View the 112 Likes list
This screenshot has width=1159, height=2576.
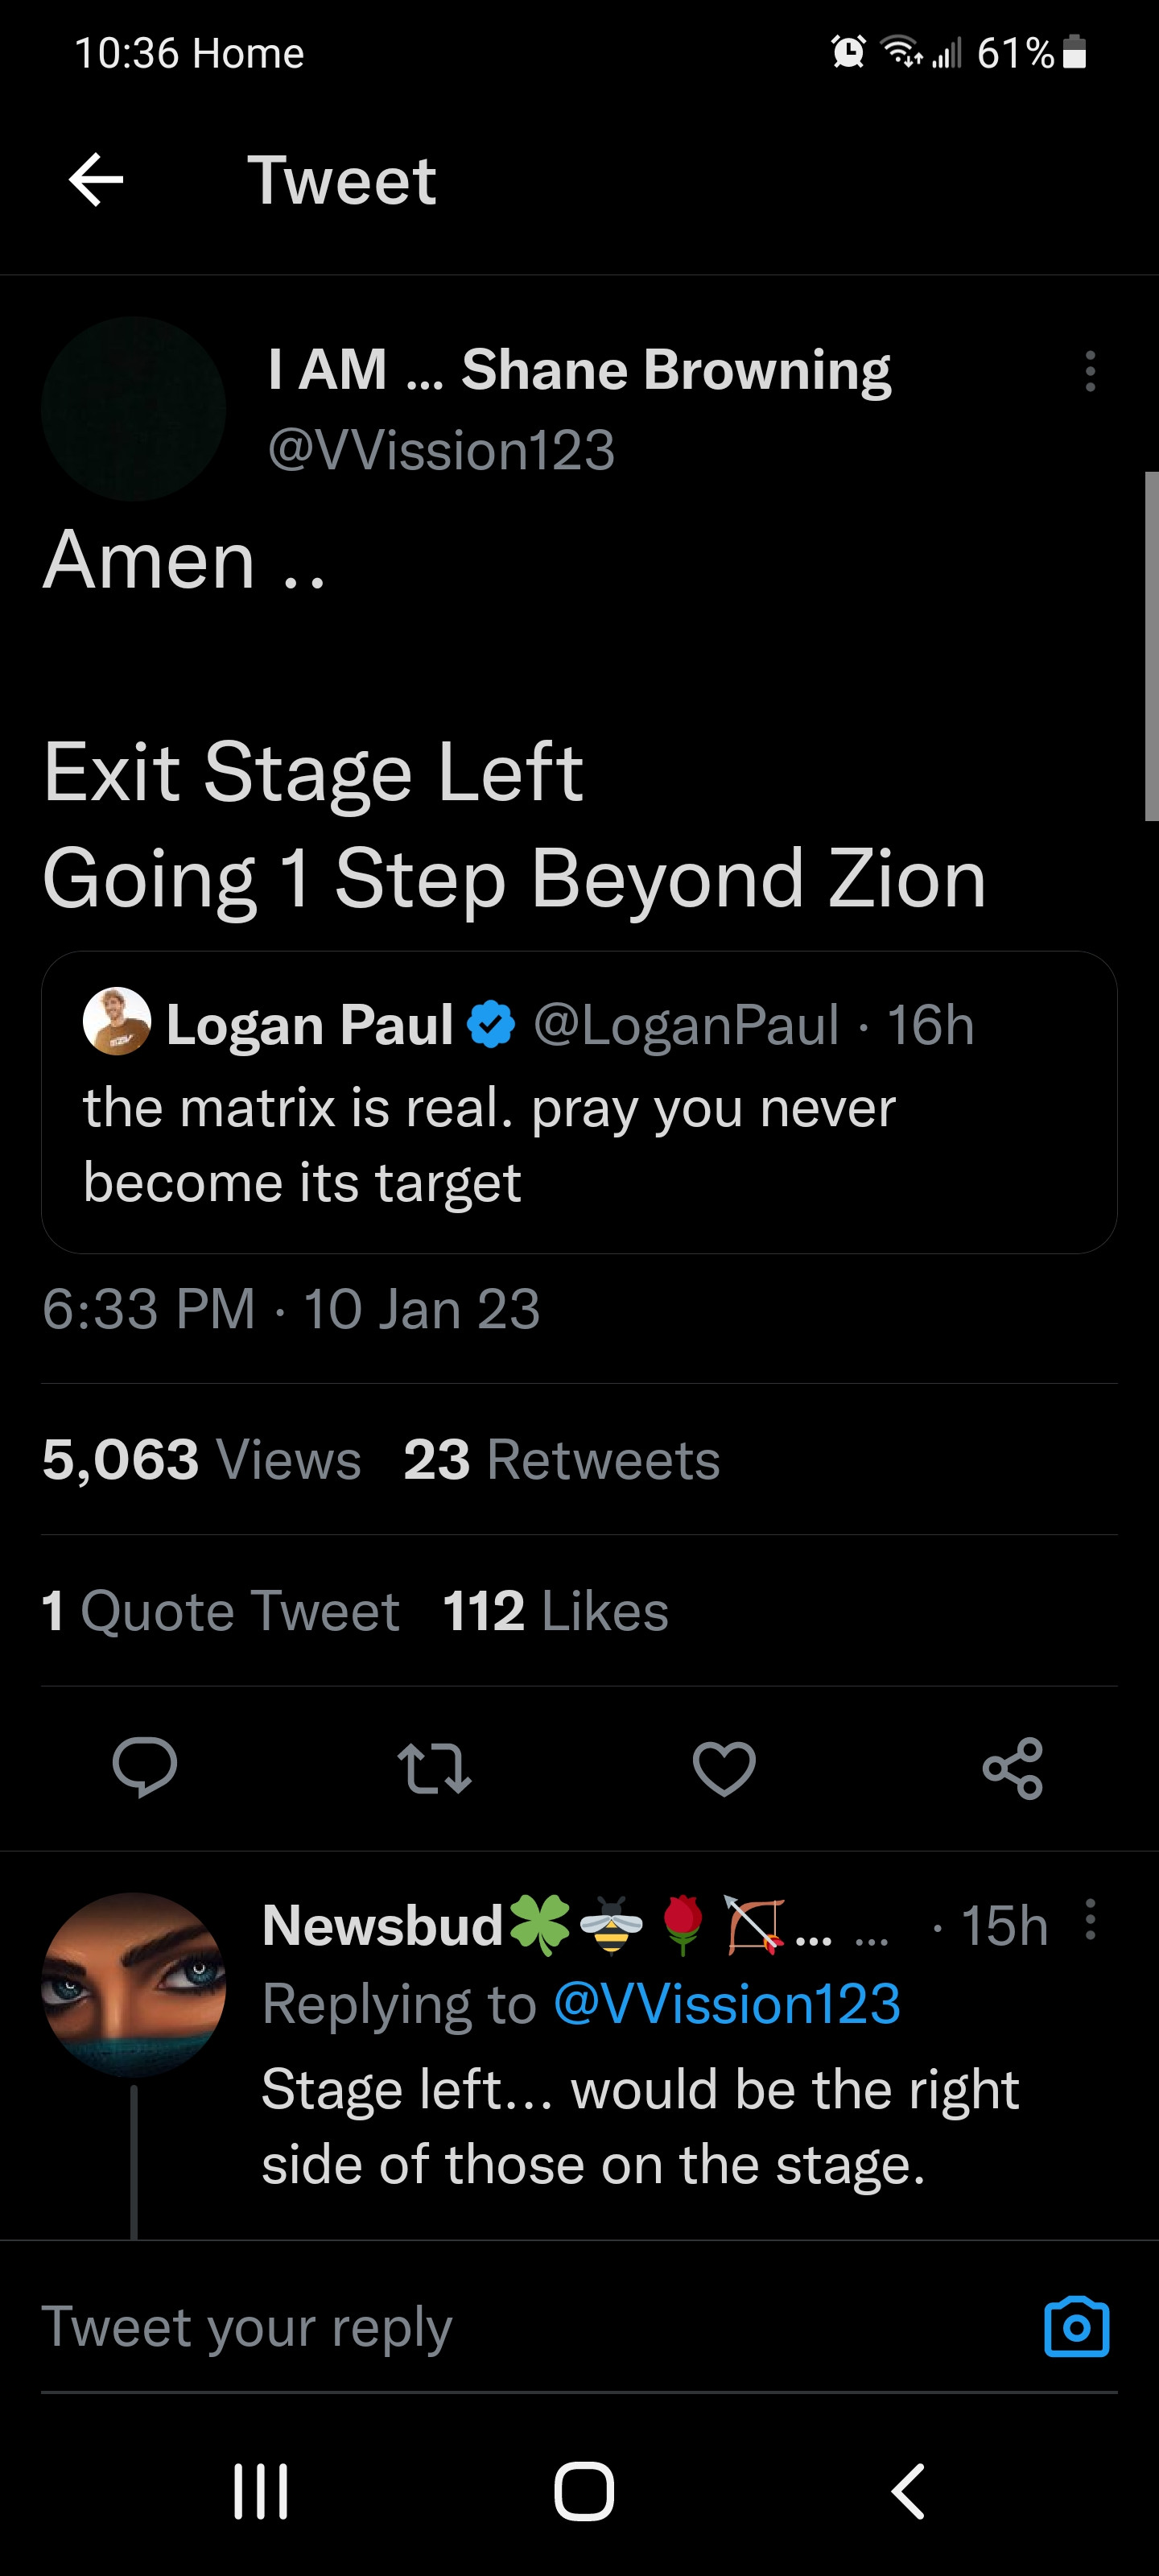click(x=555, y=1611)
